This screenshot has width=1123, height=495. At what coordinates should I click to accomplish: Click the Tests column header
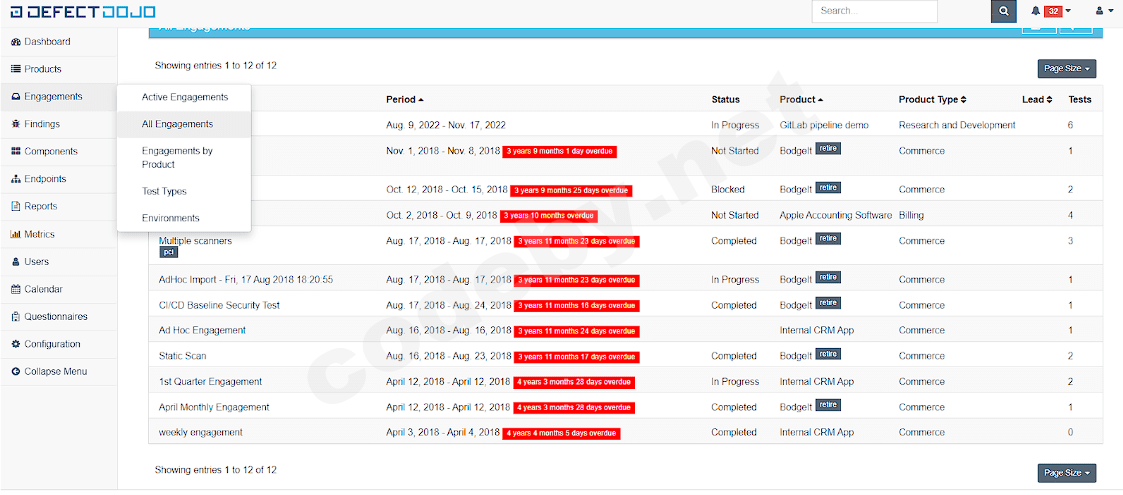pyautogui.click(x=1080, y=100)
